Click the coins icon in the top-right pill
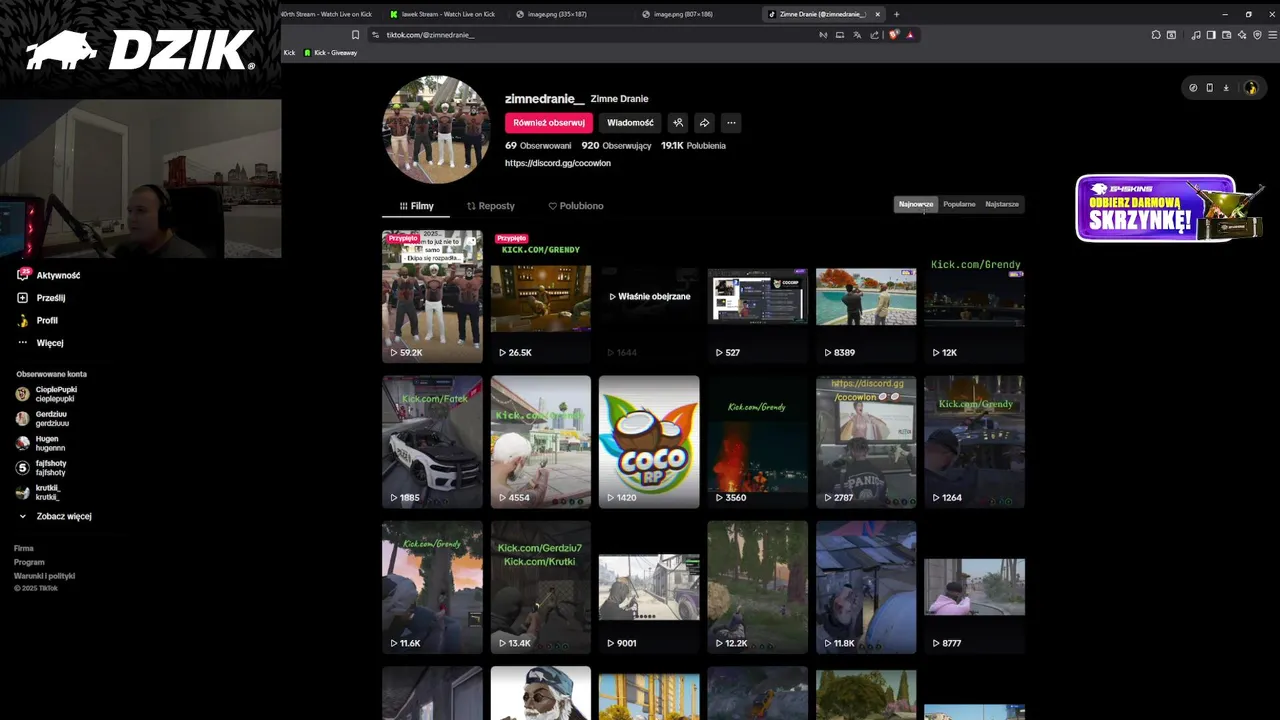1280x720 pixels. 1193,88
